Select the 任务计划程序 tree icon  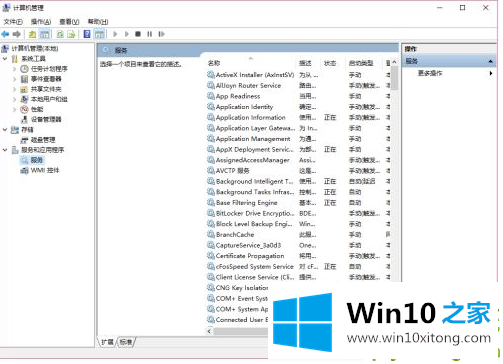click(24, 69)
